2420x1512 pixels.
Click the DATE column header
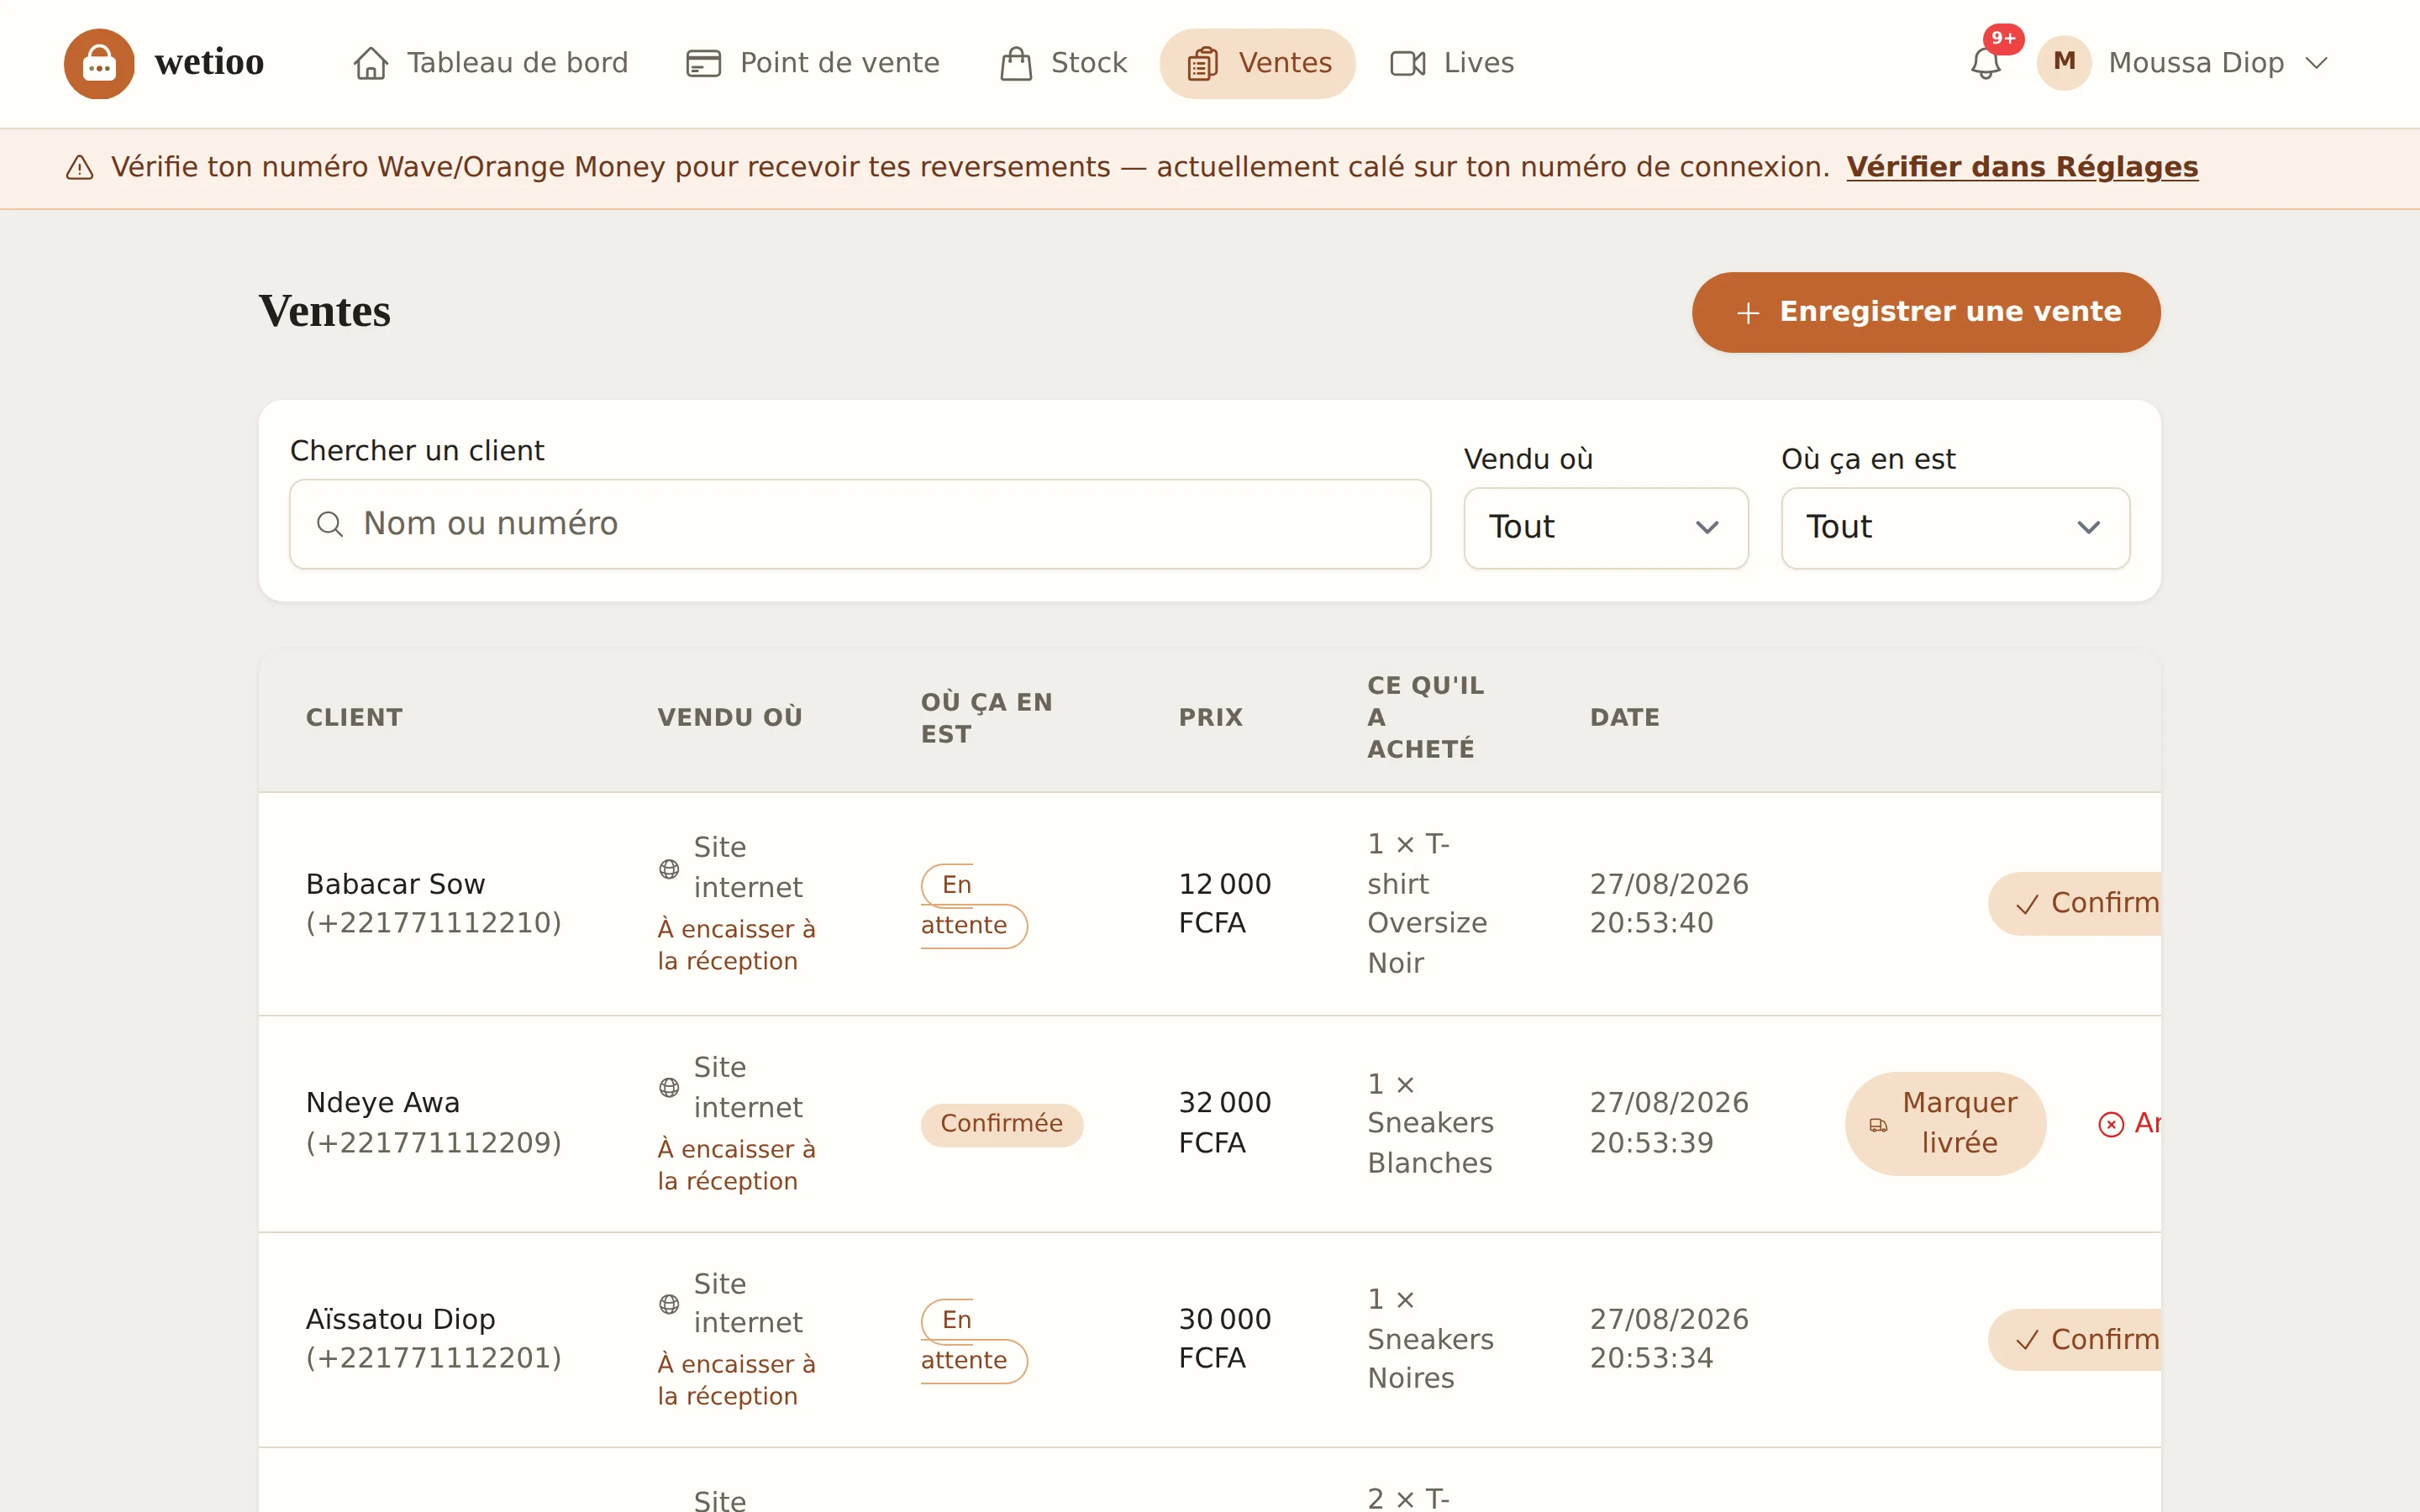pyautogui.click(x=1624, y=717)
